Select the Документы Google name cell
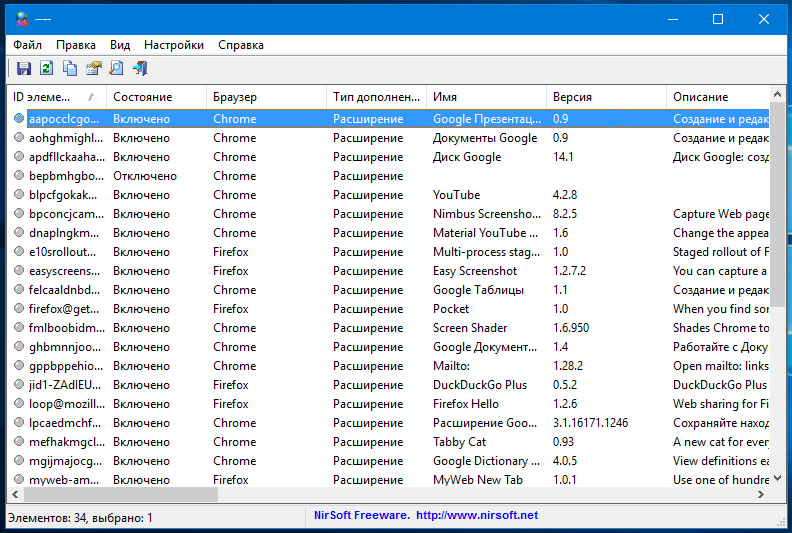Viewport: 792px width, 533px height. 485,138
